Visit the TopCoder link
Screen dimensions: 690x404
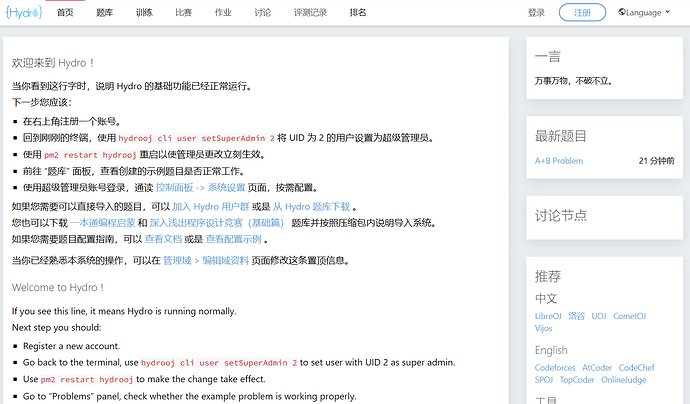click(577, 380)
